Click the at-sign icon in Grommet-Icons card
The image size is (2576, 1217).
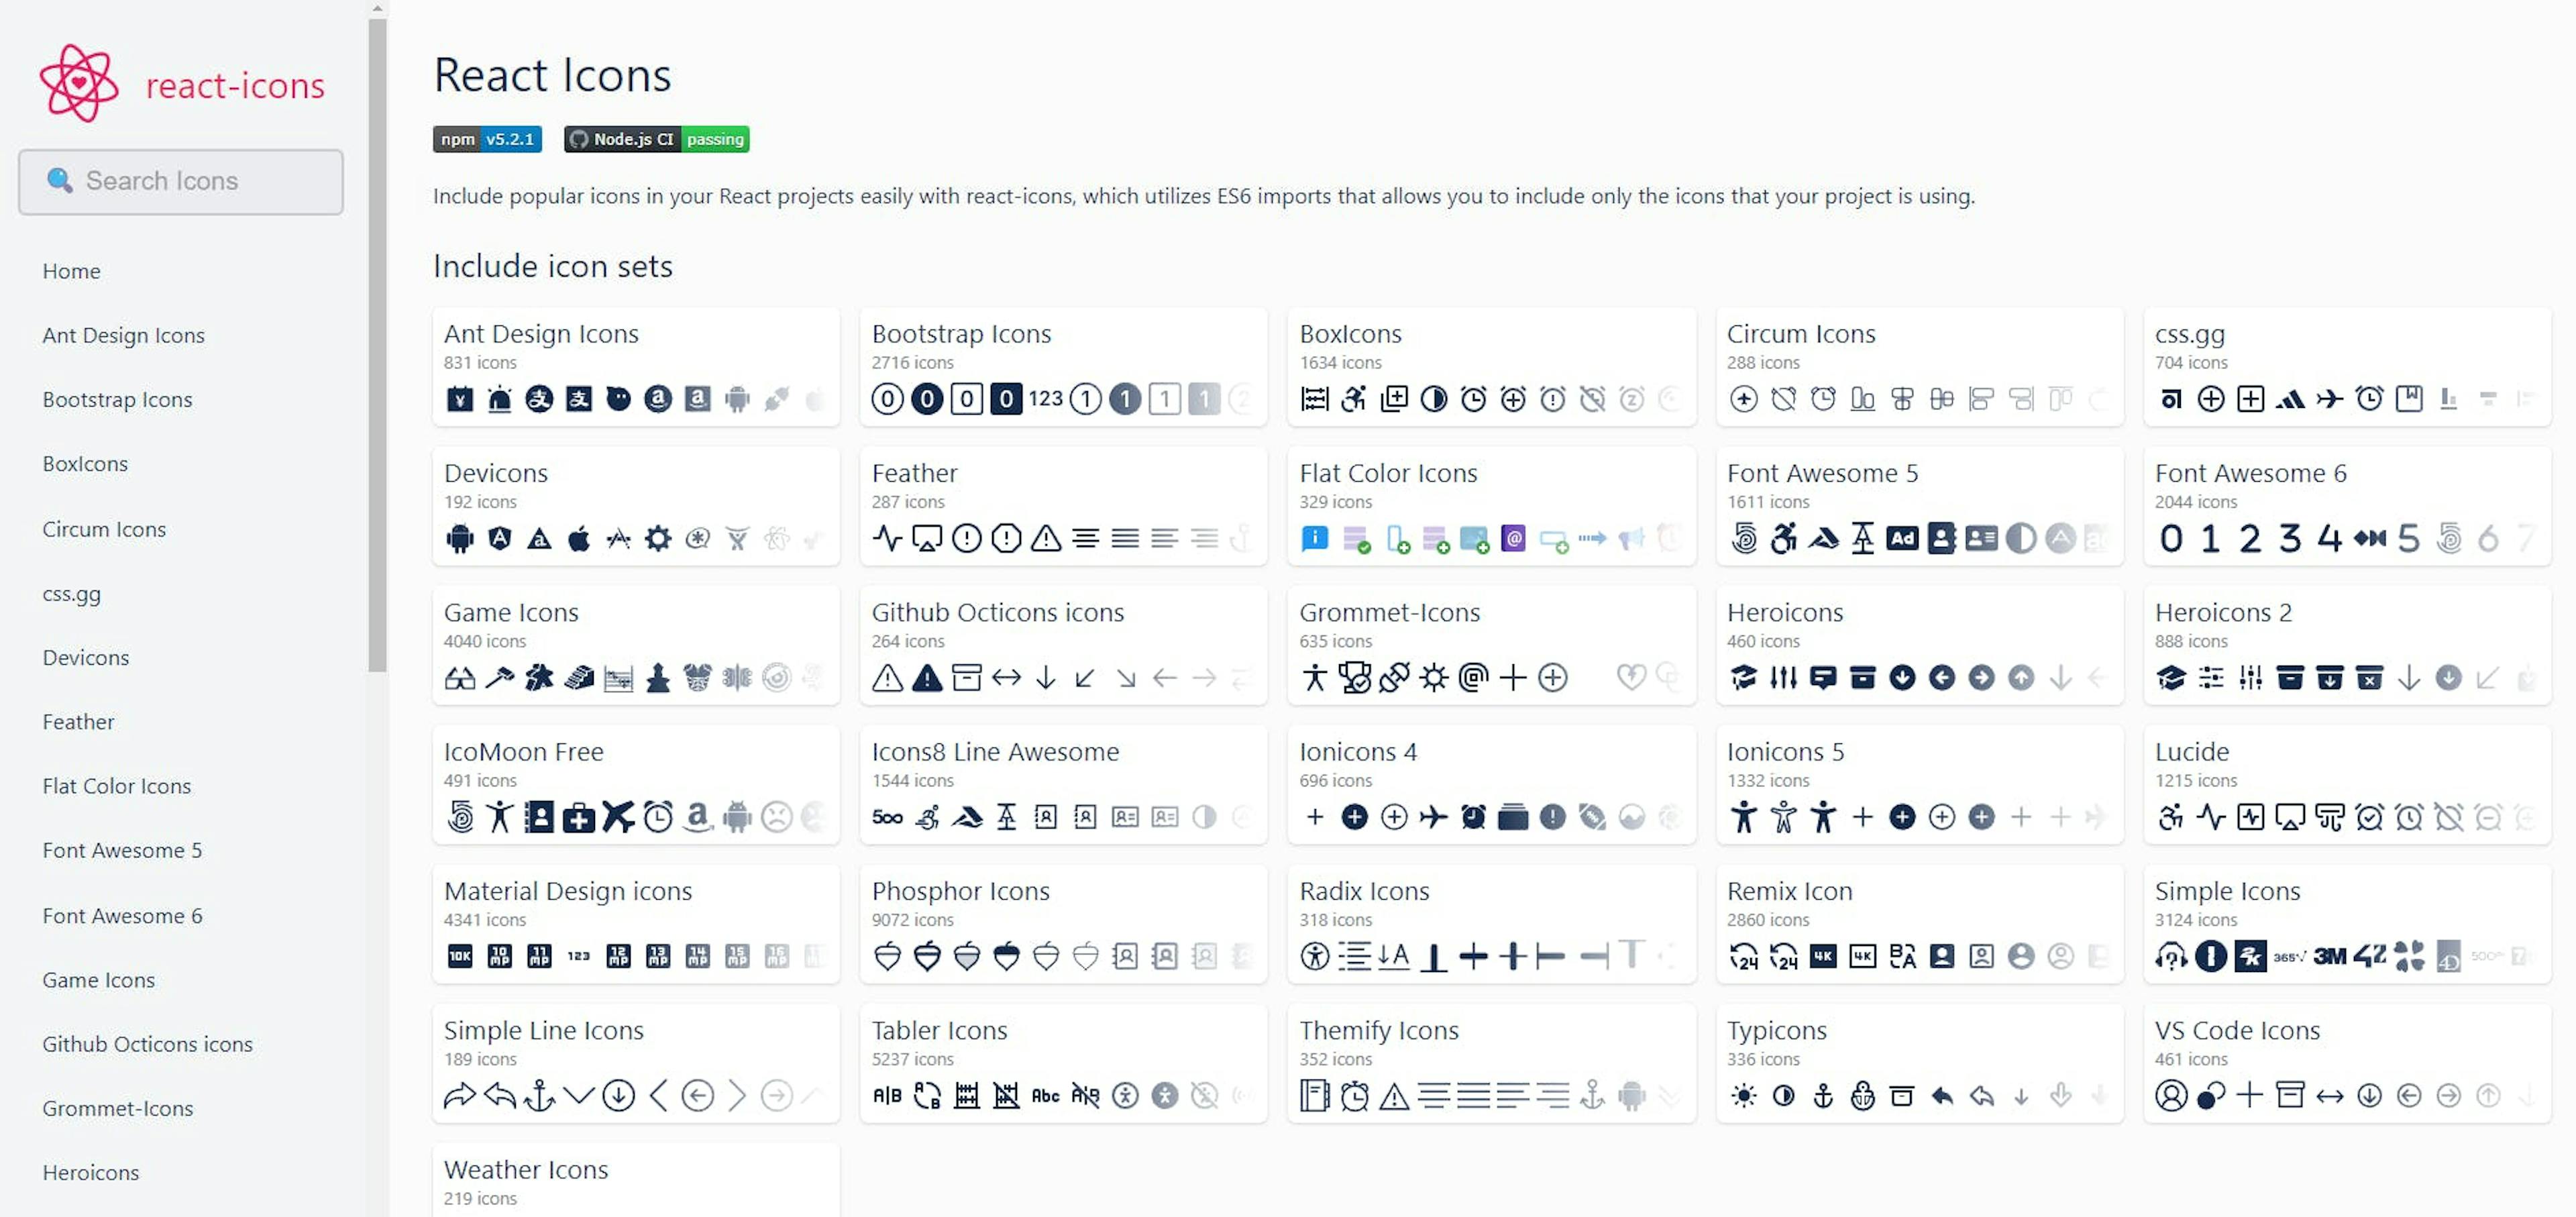1473,678
